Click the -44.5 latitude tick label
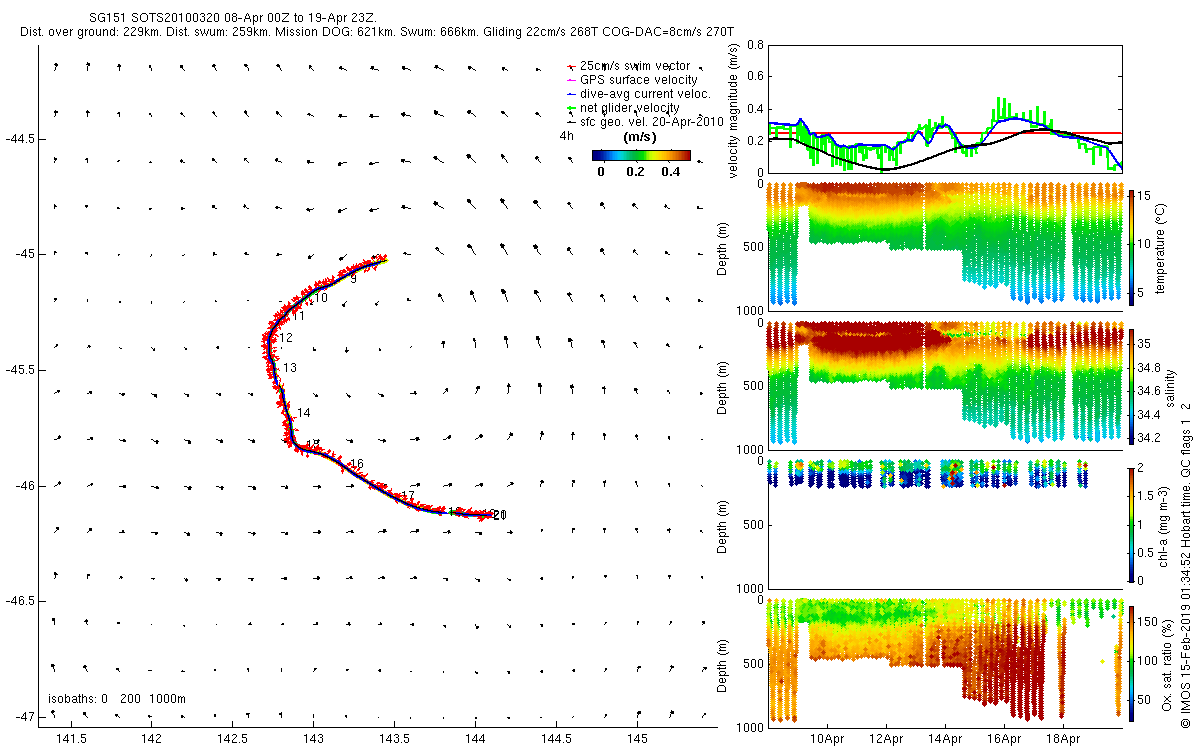 click(x=23, y=138)
